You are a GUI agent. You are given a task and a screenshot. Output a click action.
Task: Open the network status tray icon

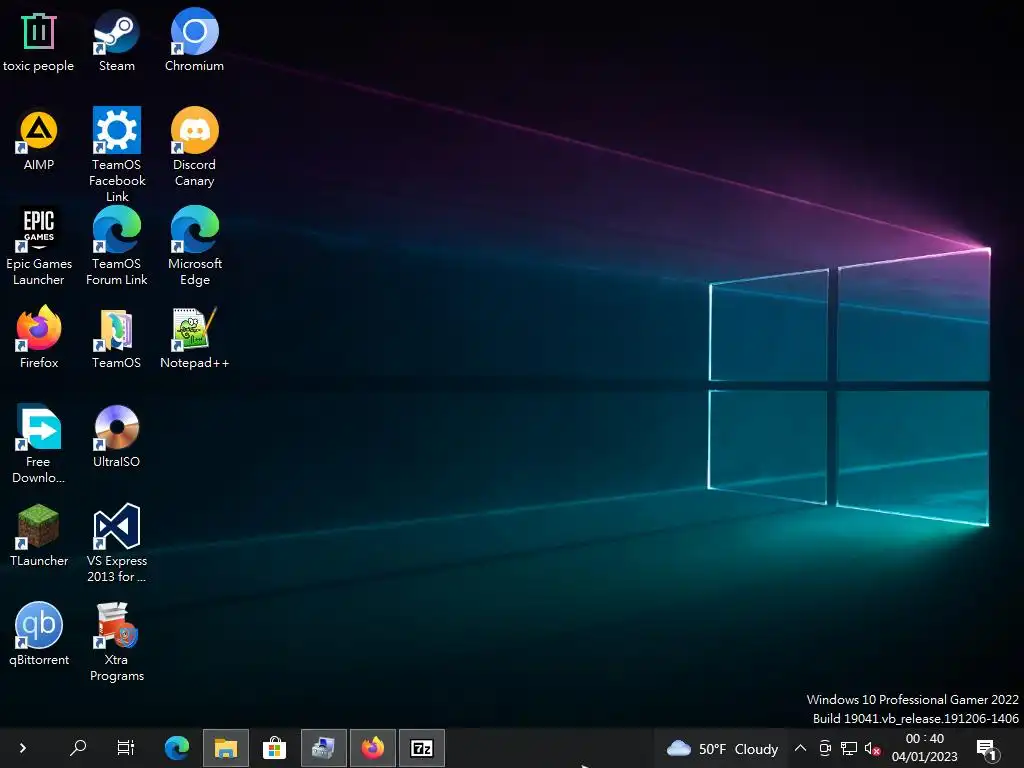coord(849,748)
